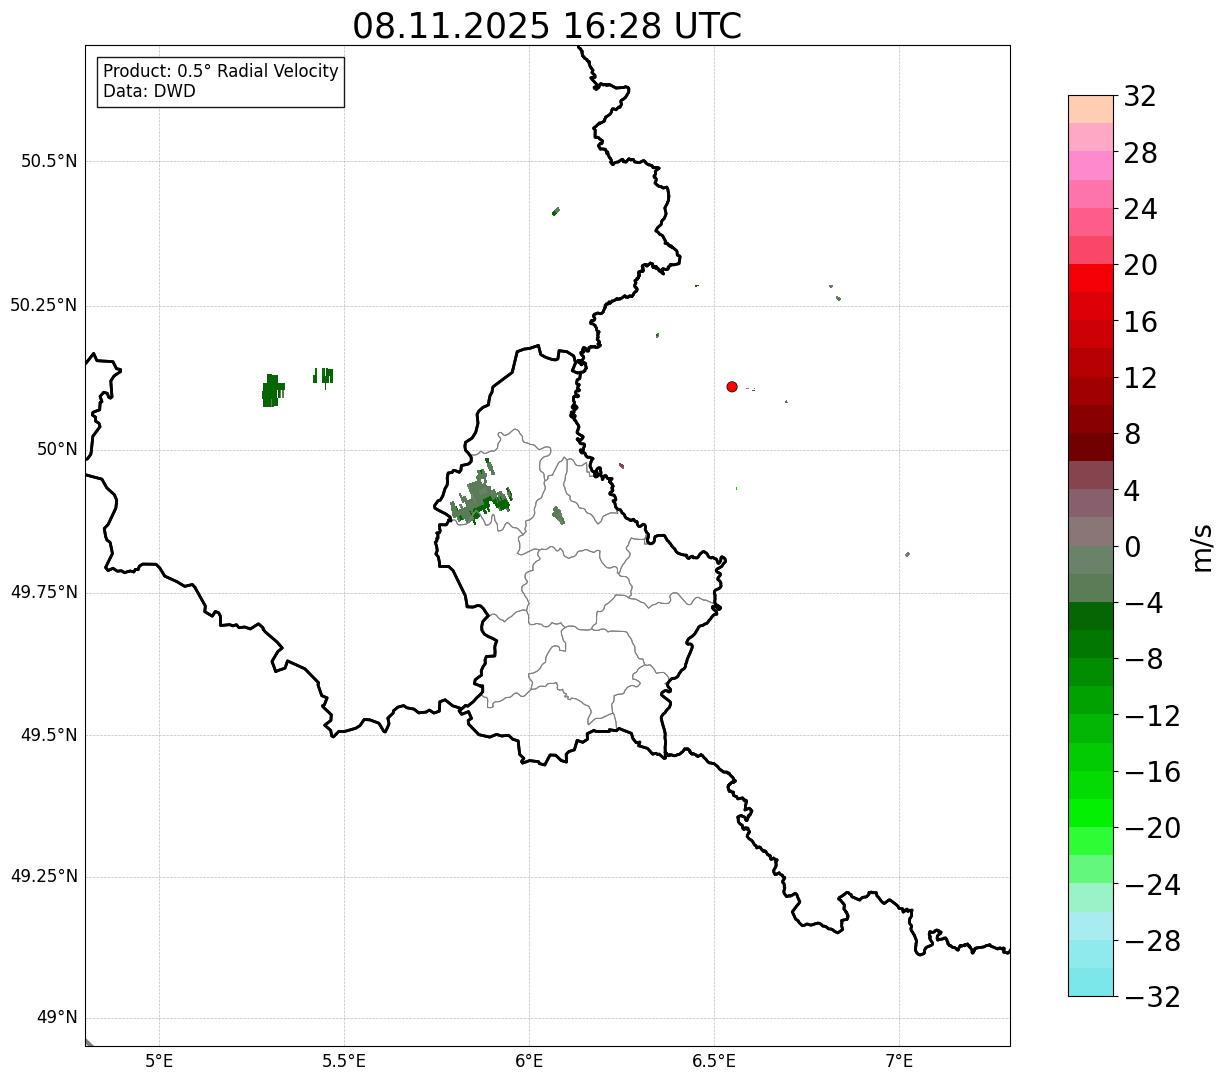Viewport: 1225px width, 1081px height.
Task: Click the colorbar tick label 28
Action: click(1140, 154)
